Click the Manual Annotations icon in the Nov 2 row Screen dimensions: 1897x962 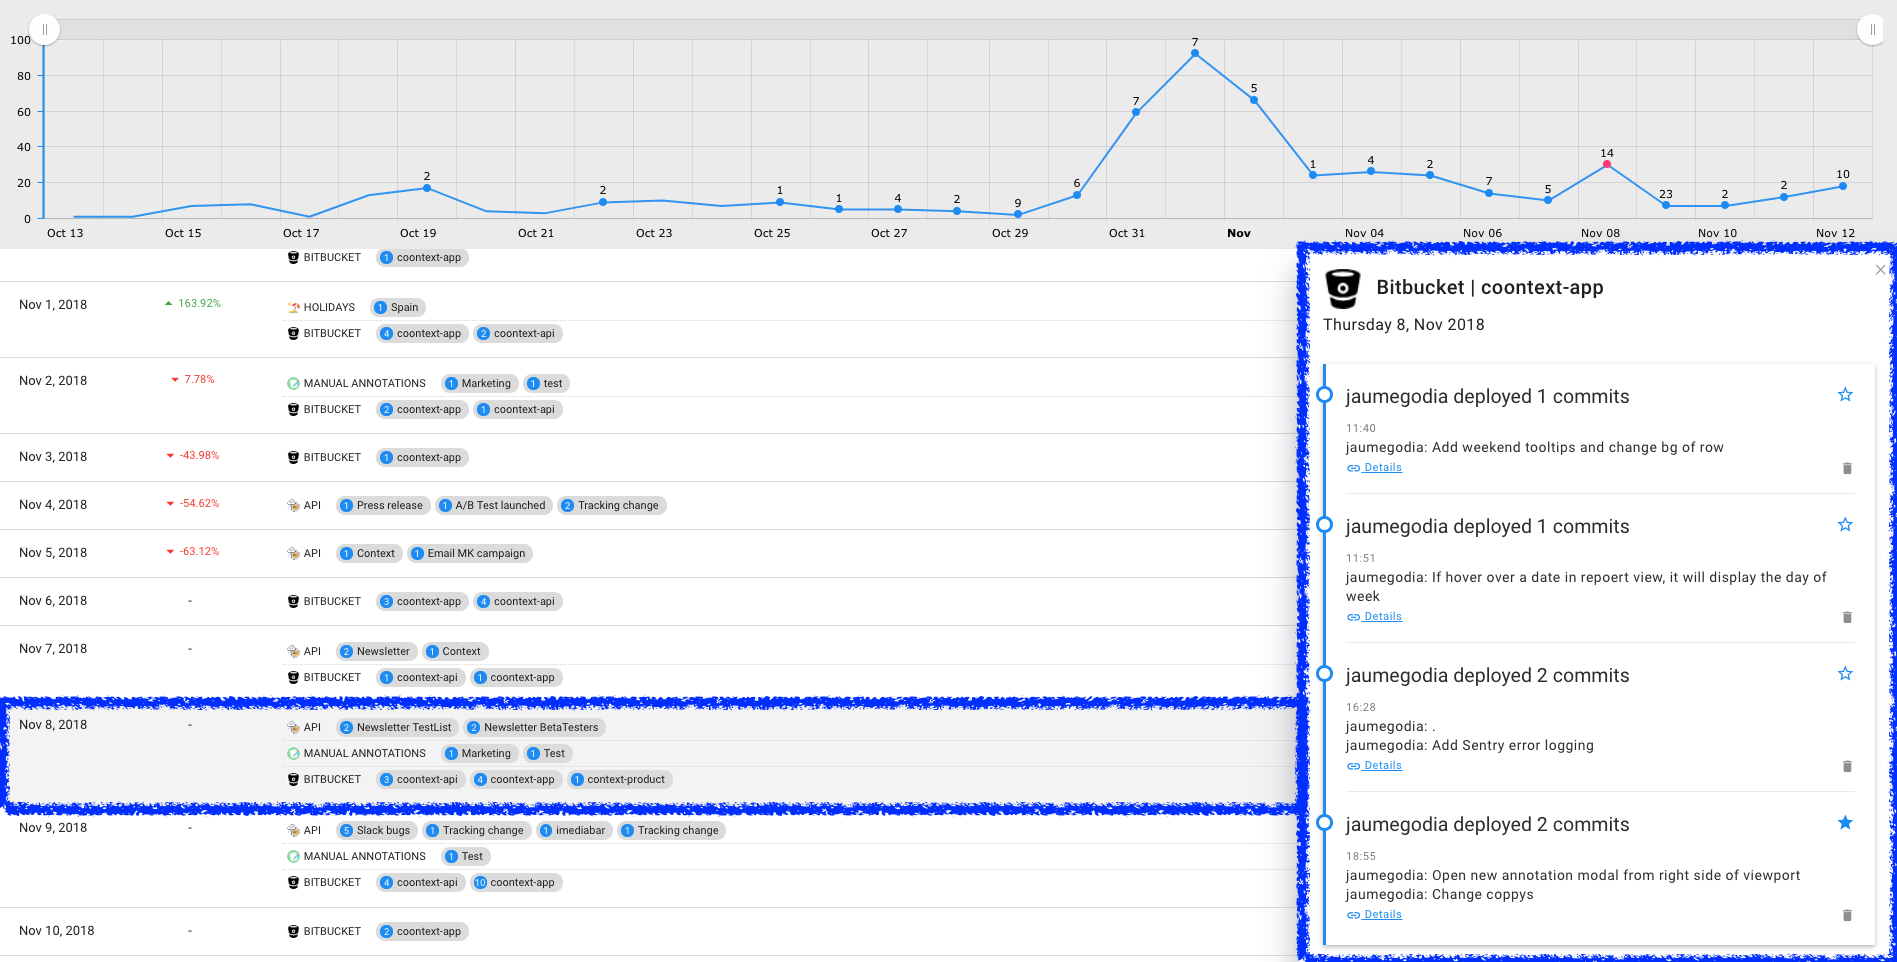pyautogui.click(x=293, y=383)
